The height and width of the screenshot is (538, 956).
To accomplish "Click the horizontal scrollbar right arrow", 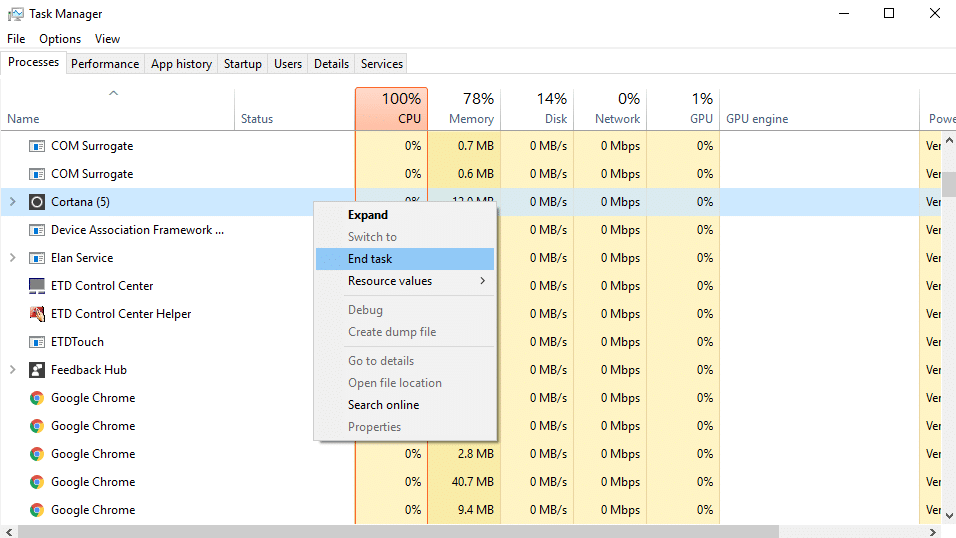I will coord(933,532).
